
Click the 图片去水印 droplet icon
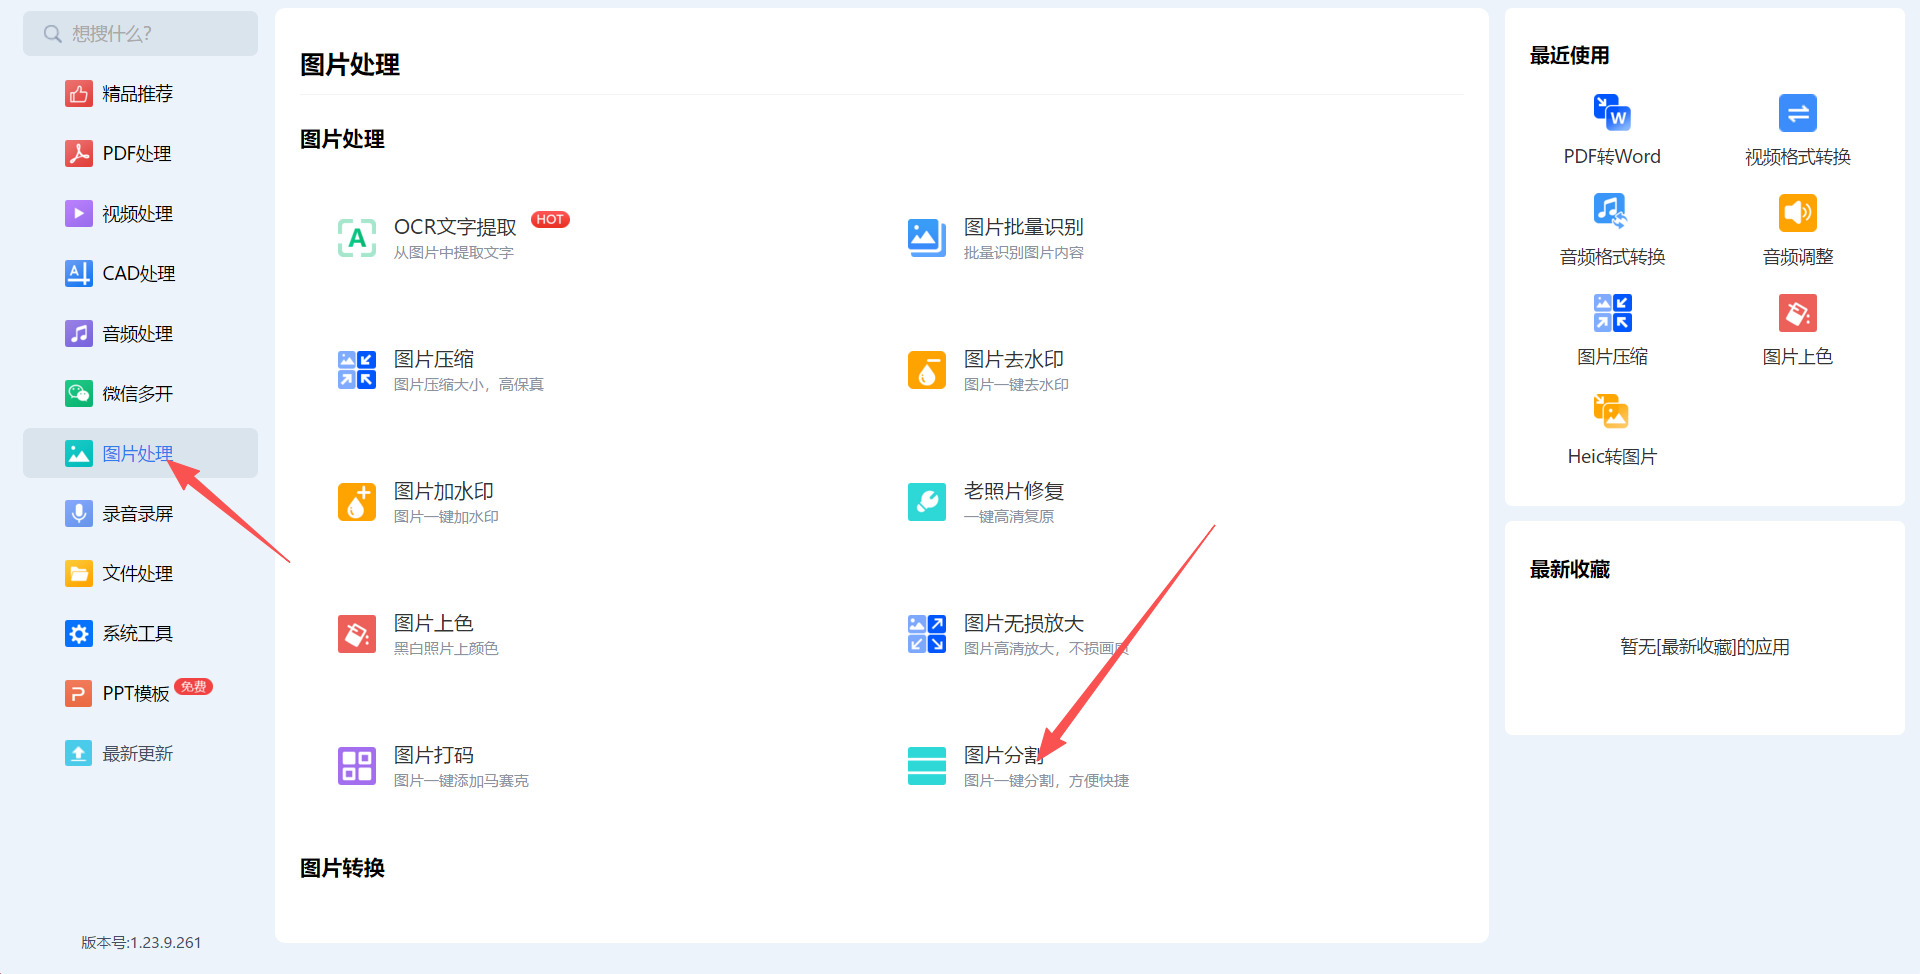(927, 370)
